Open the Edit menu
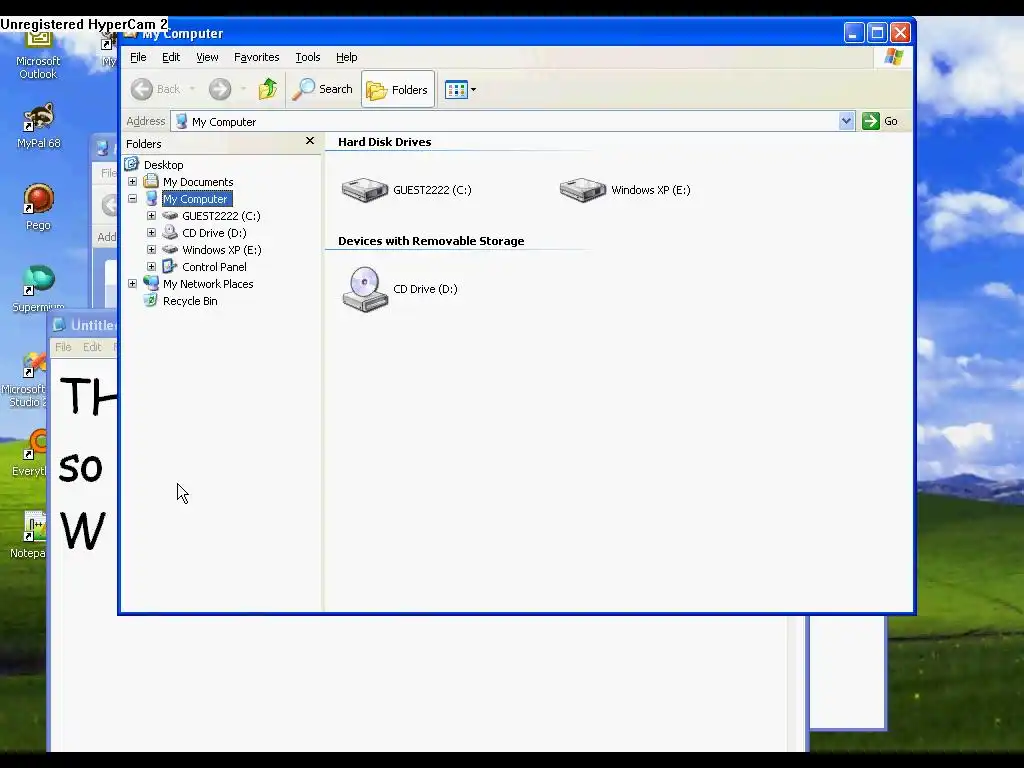This screenshot has height=768, width=1024. coord(171,57)
